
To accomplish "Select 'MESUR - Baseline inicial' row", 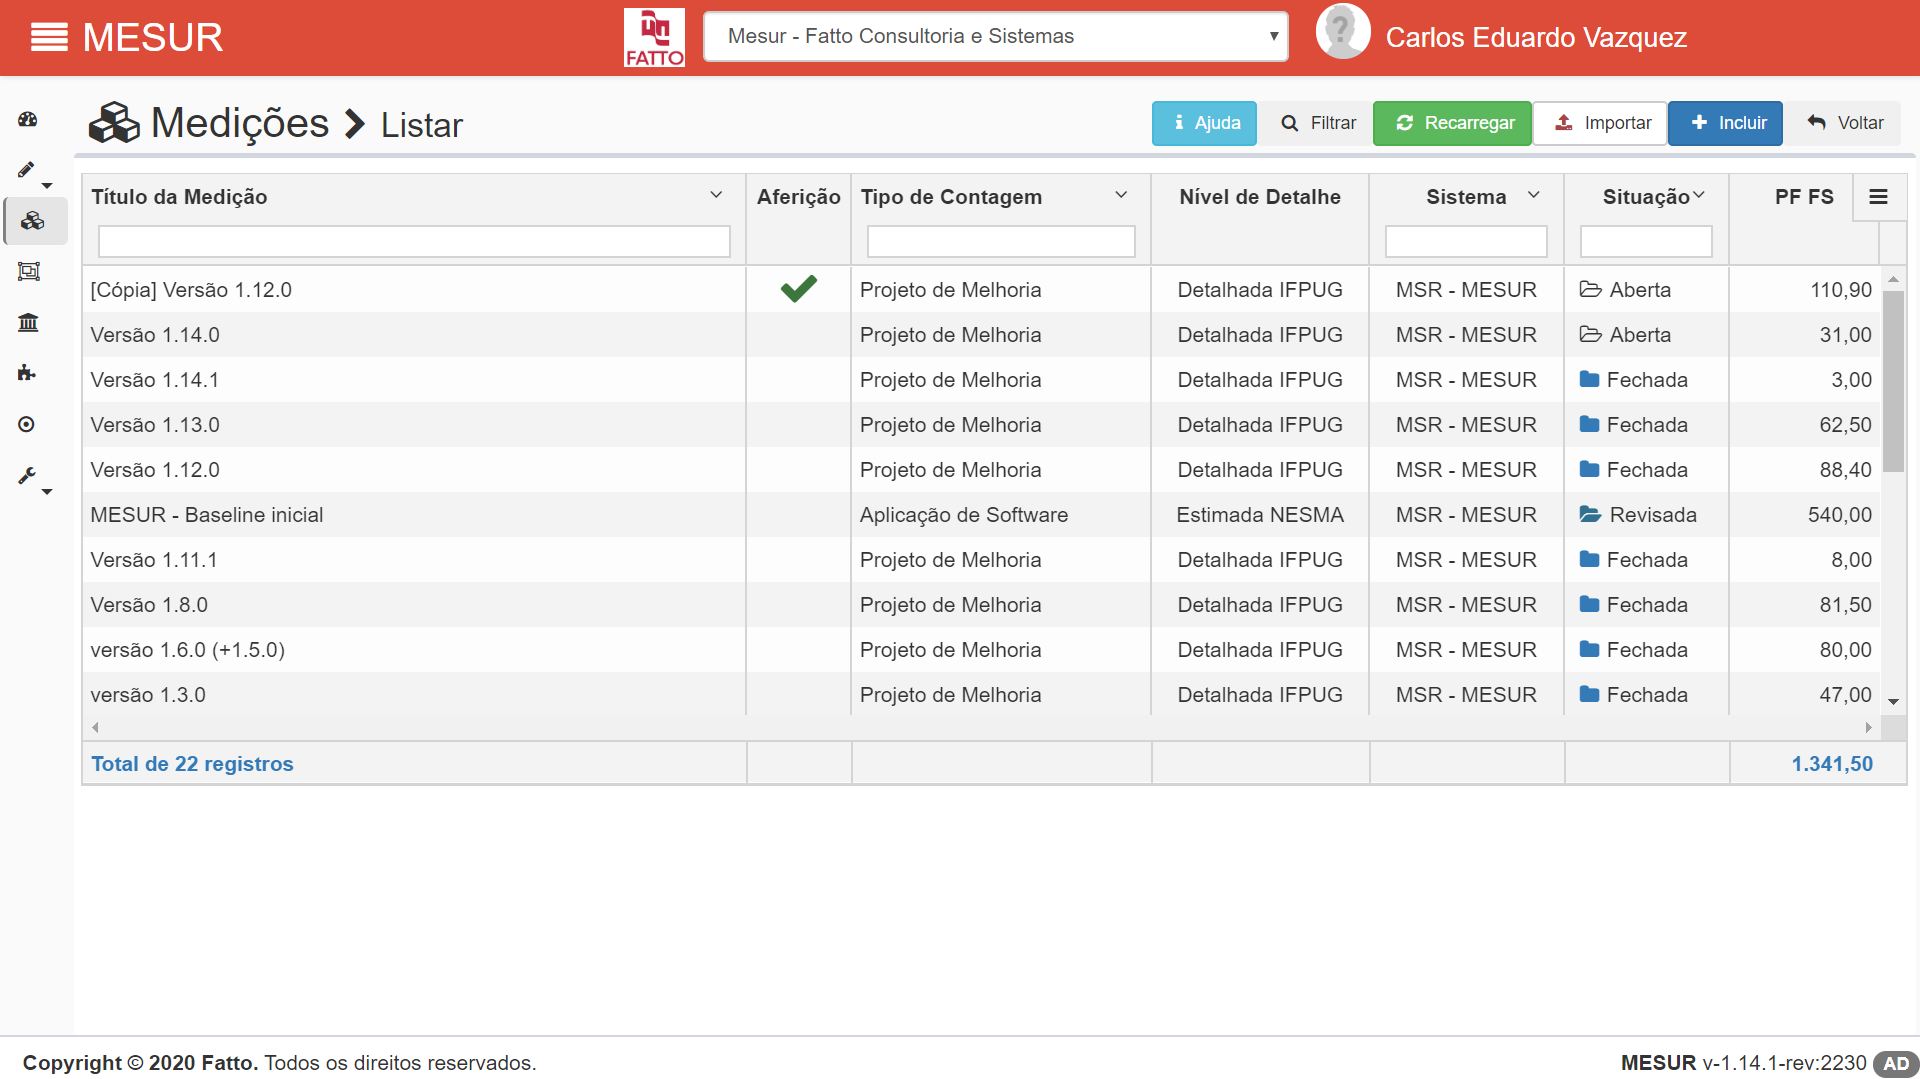I will click(982, 514).
